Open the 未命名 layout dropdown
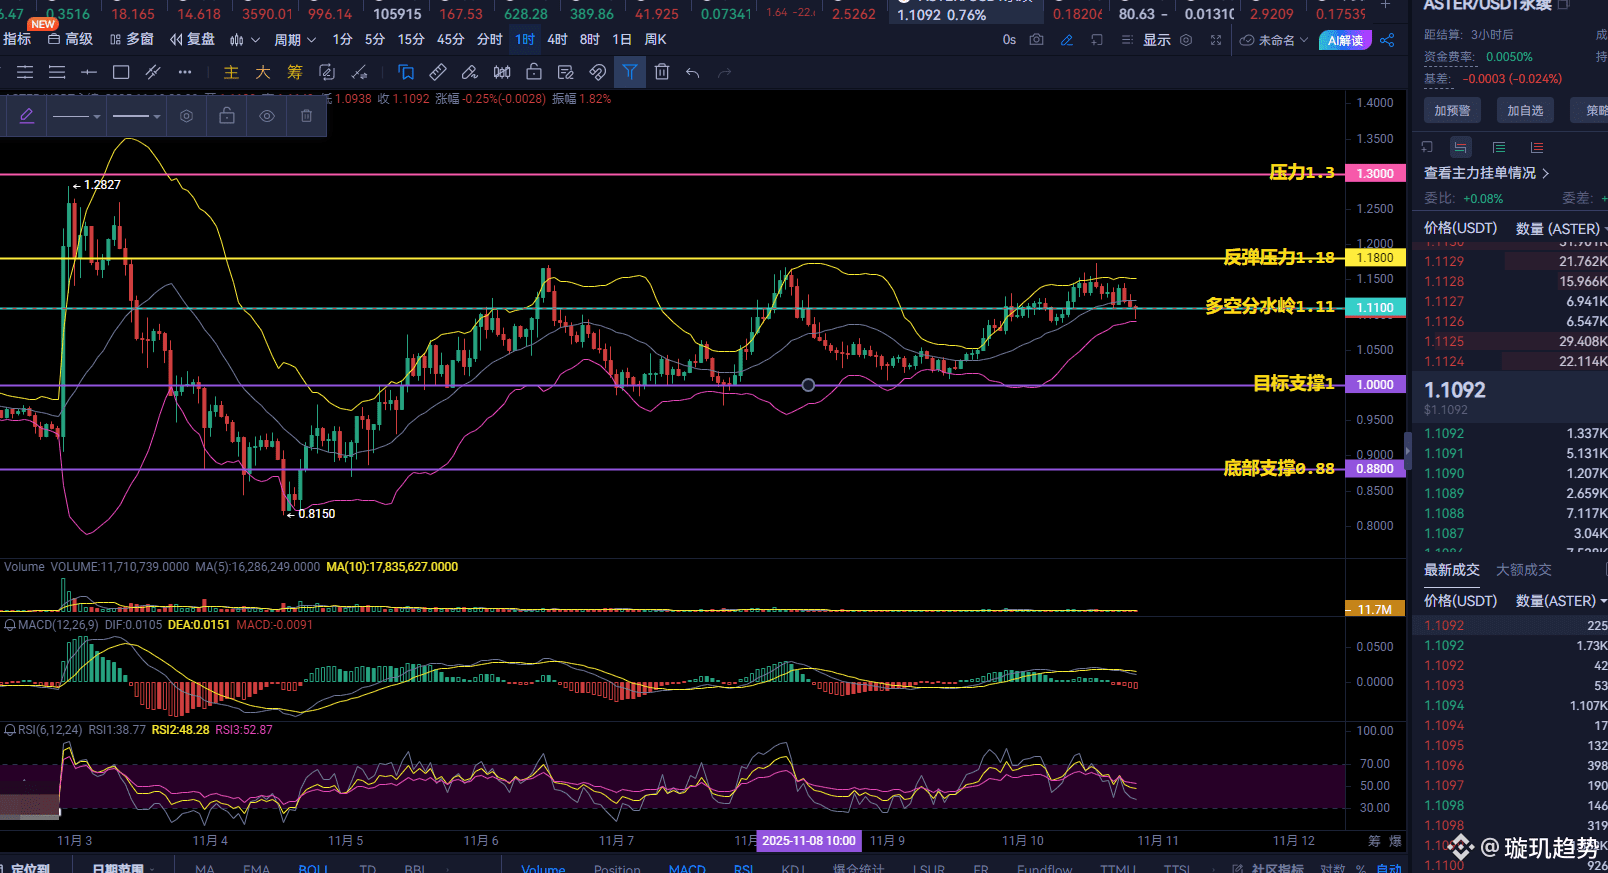This screenshot has width=1608, height=873. click(x=1275, y=40)
